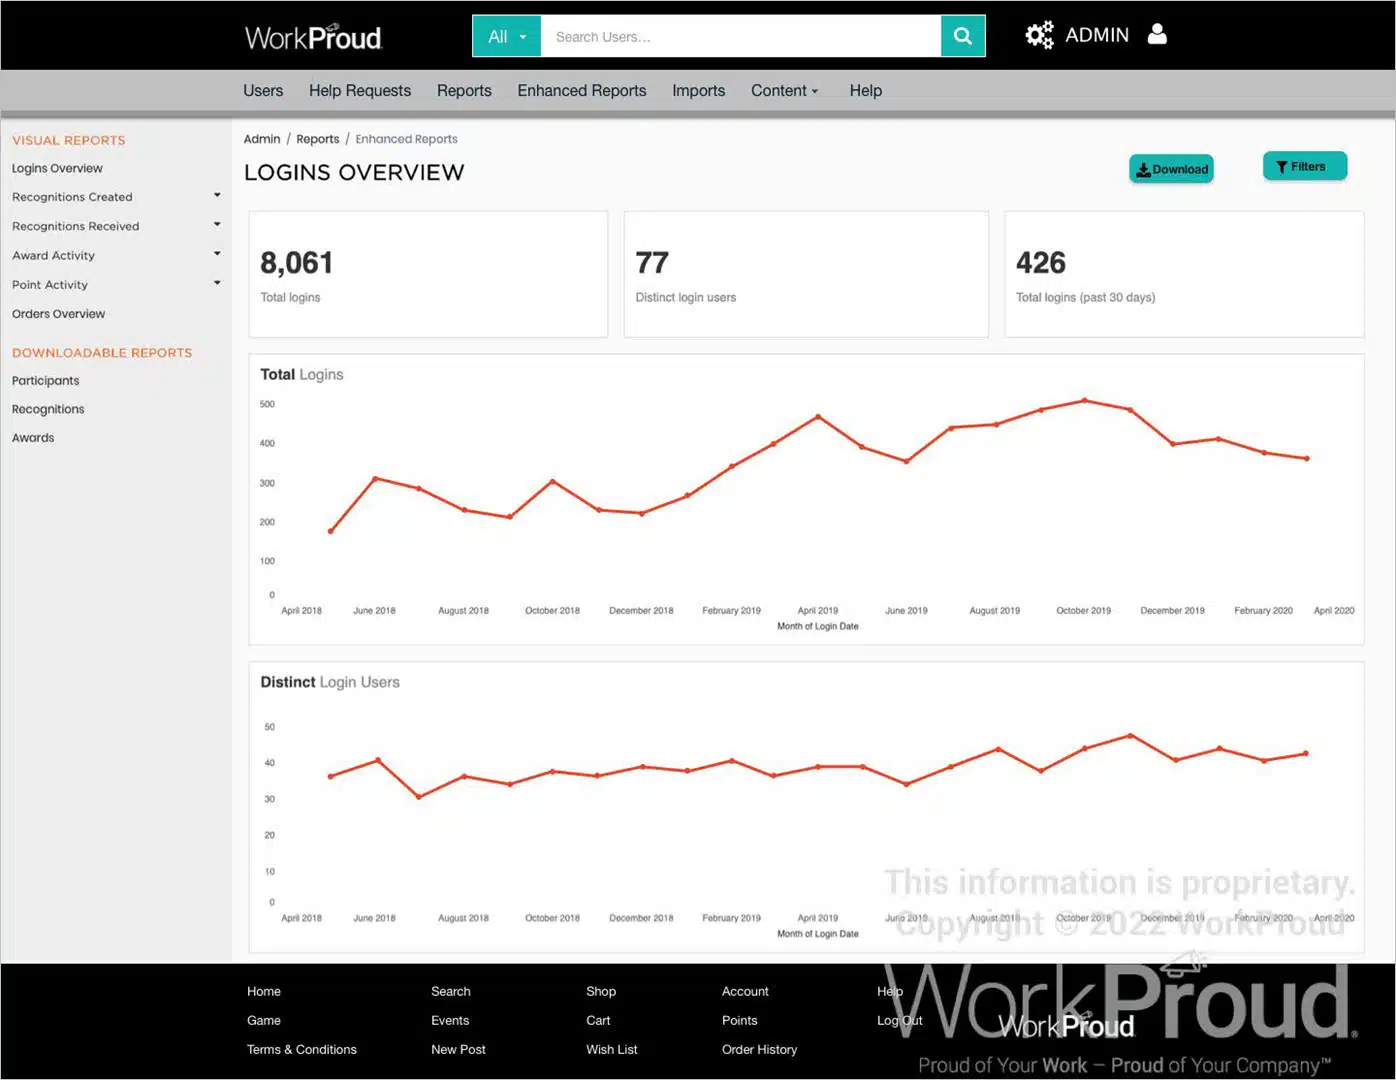The height and width of the screenshot is (1080, 1396).
Task: Select Orders Overview in sidebar
Action: pos(58,314)
